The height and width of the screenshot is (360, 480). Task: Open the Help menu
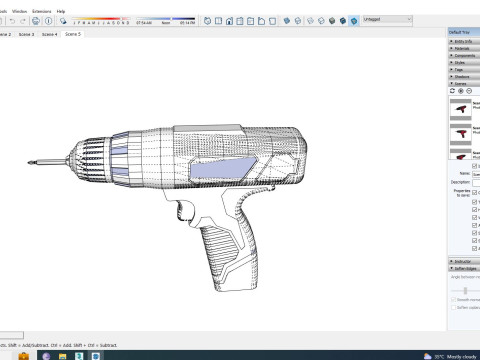(61, 11)
